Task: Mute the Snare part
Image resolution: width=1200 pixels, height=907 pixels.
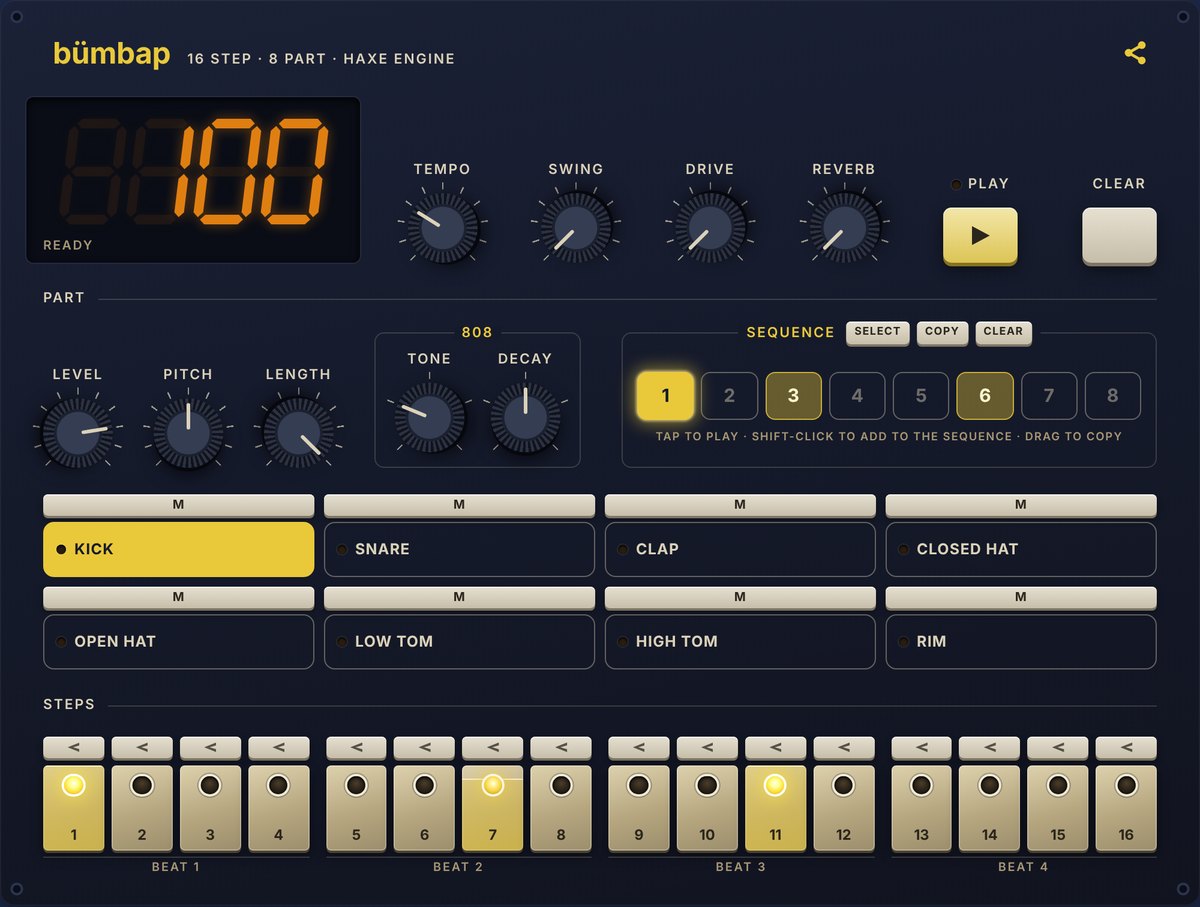Action: pyautogui.click(x=459, y=505)
